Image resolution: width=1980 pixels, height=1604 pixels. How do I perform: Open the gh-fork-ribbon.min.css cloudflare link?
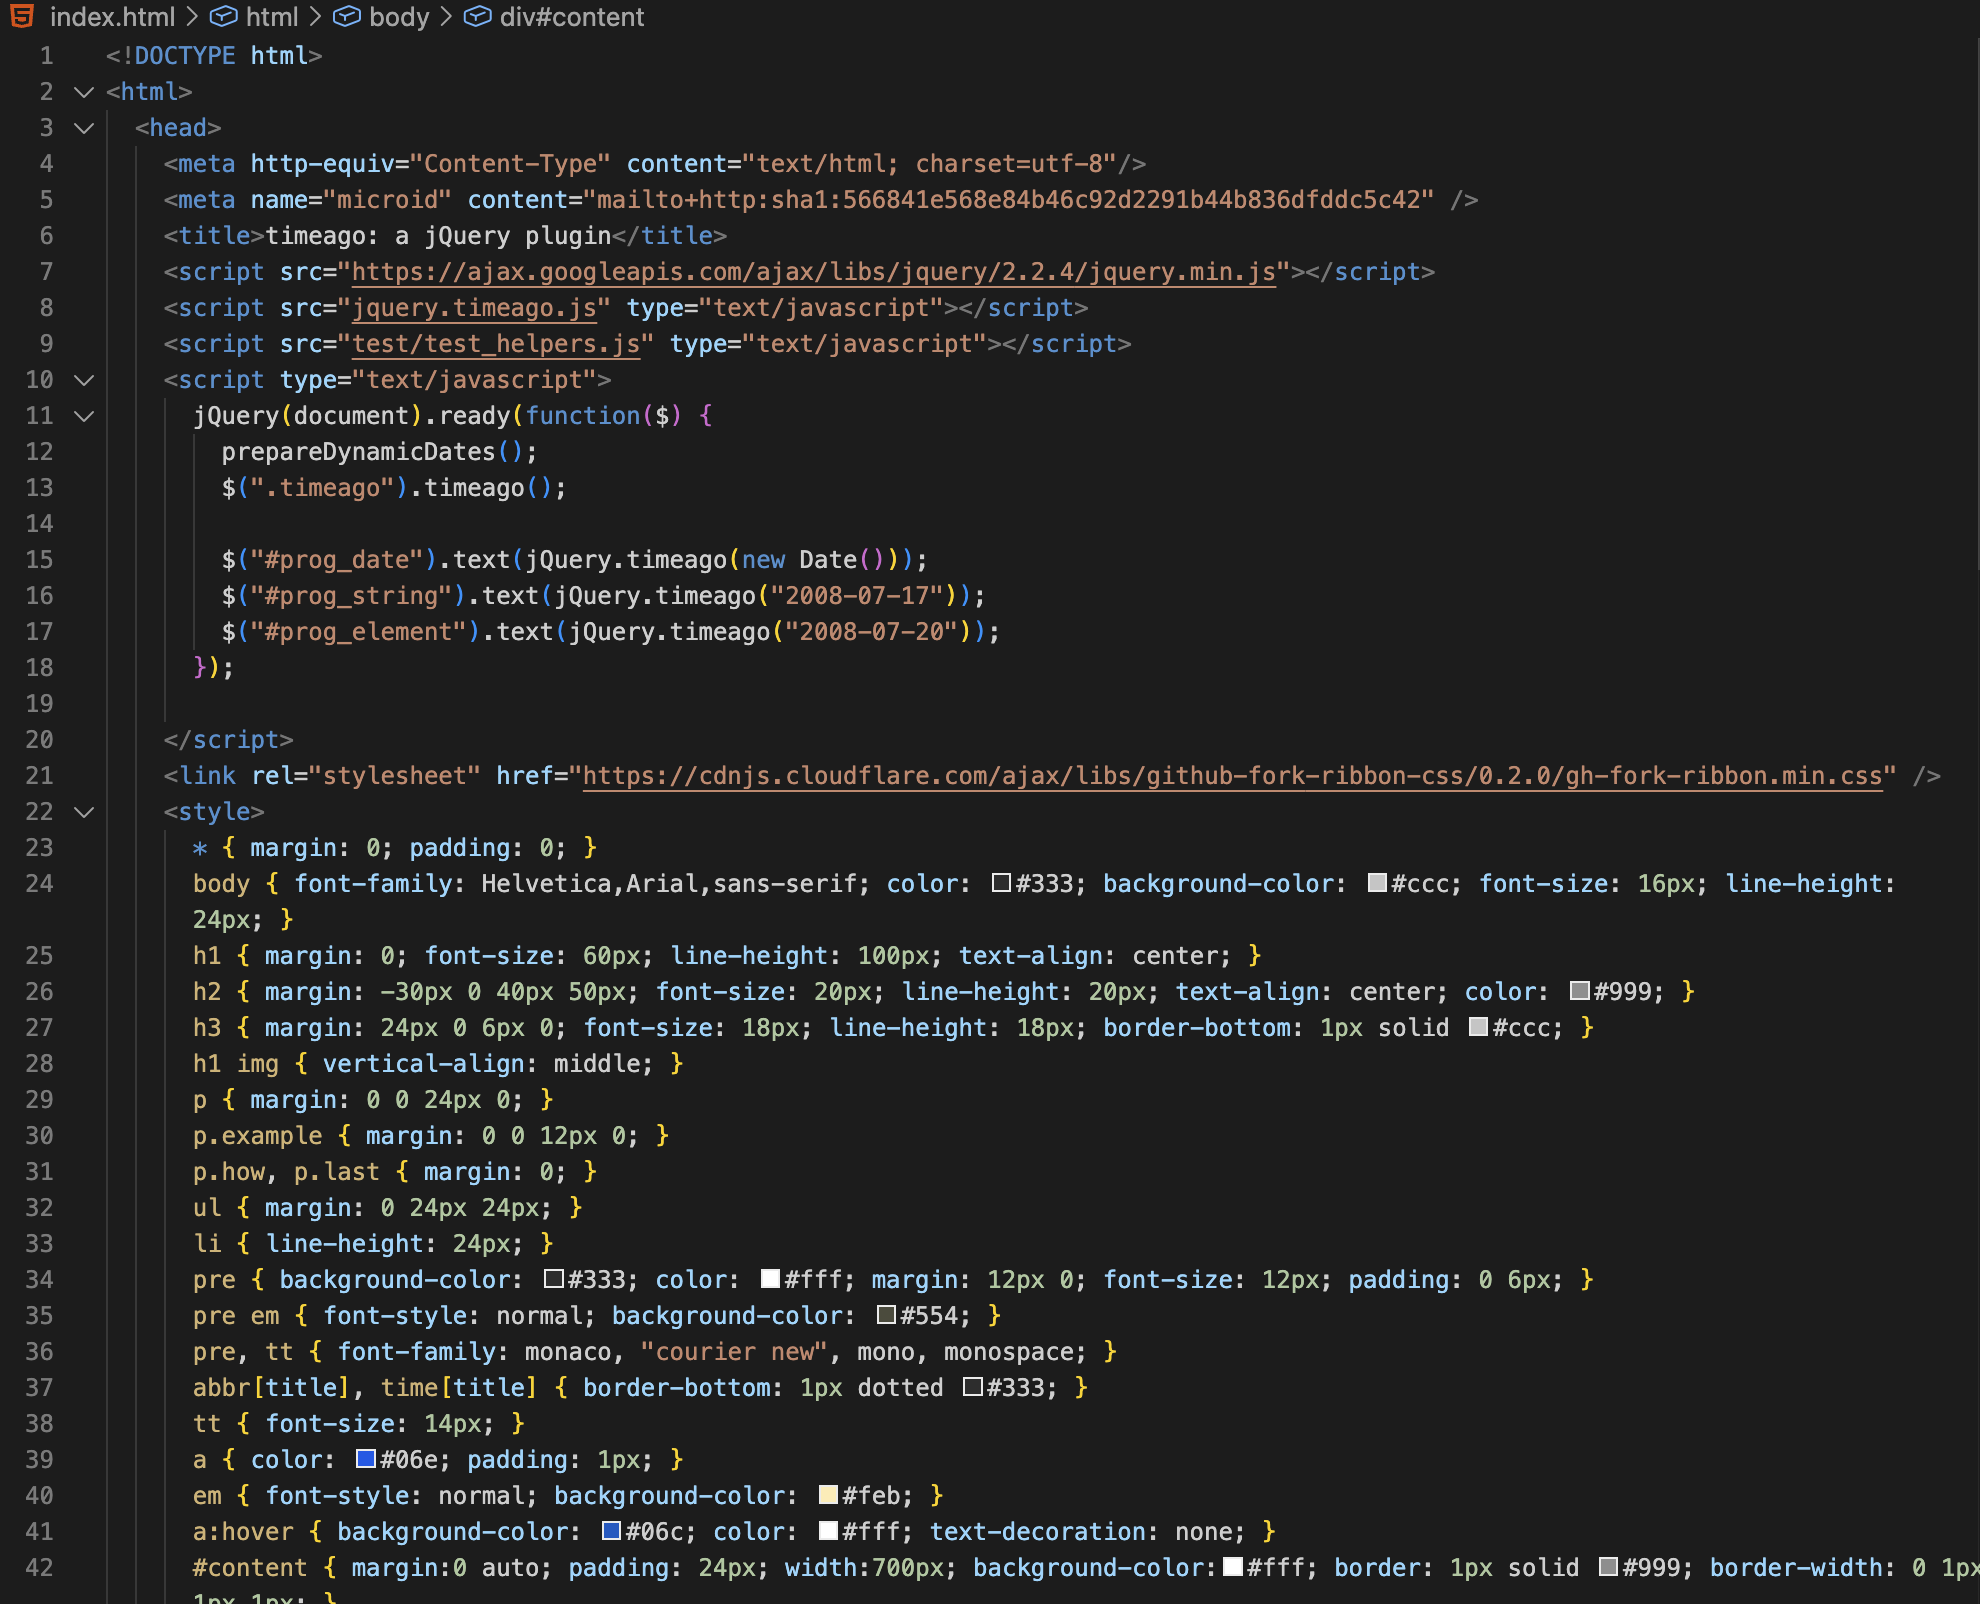[1231, 776]
